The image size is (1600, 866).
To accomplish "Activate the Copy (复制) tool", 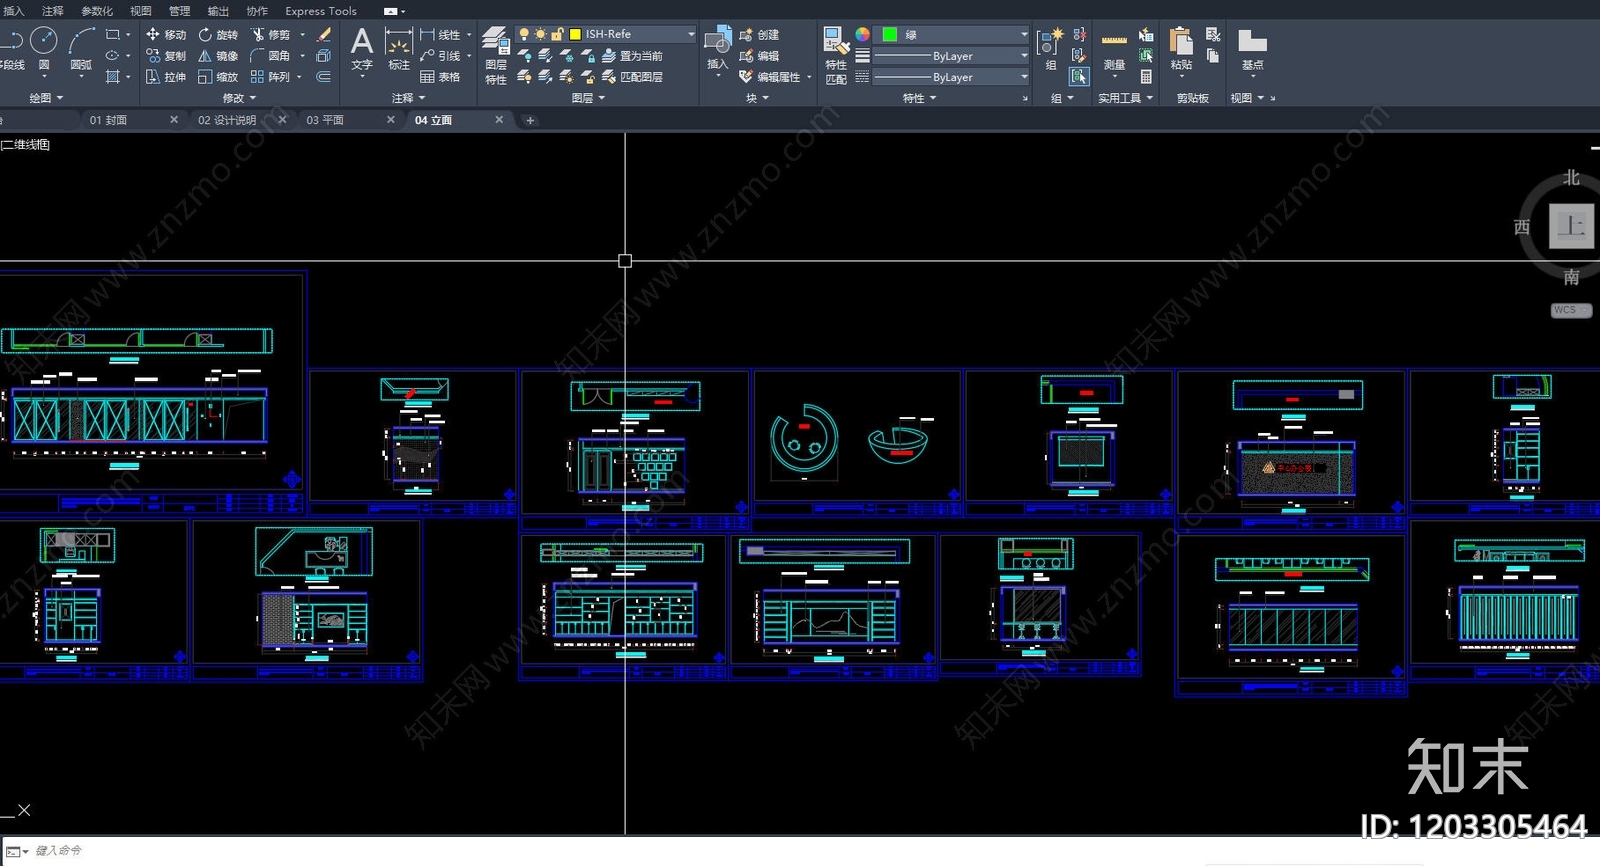I will (x=166, y=56).
